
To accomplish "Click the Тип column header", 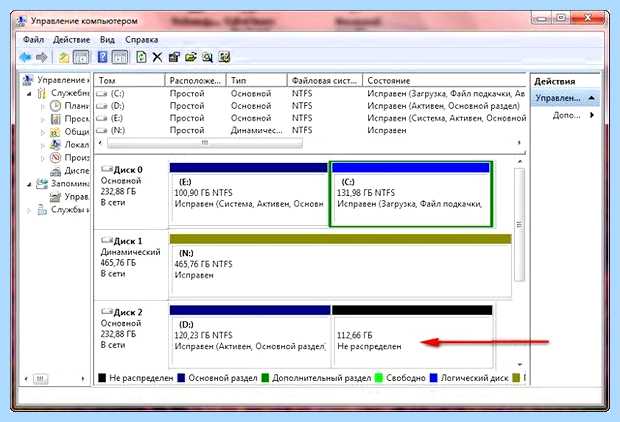I will coord(257,80).
